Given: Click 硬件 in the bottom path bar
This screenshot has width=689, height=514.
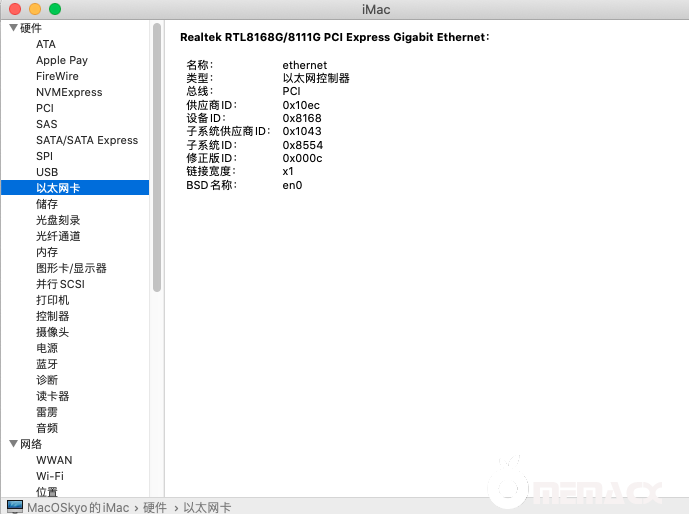Looking at the screenshot, I should coord(155,507).
